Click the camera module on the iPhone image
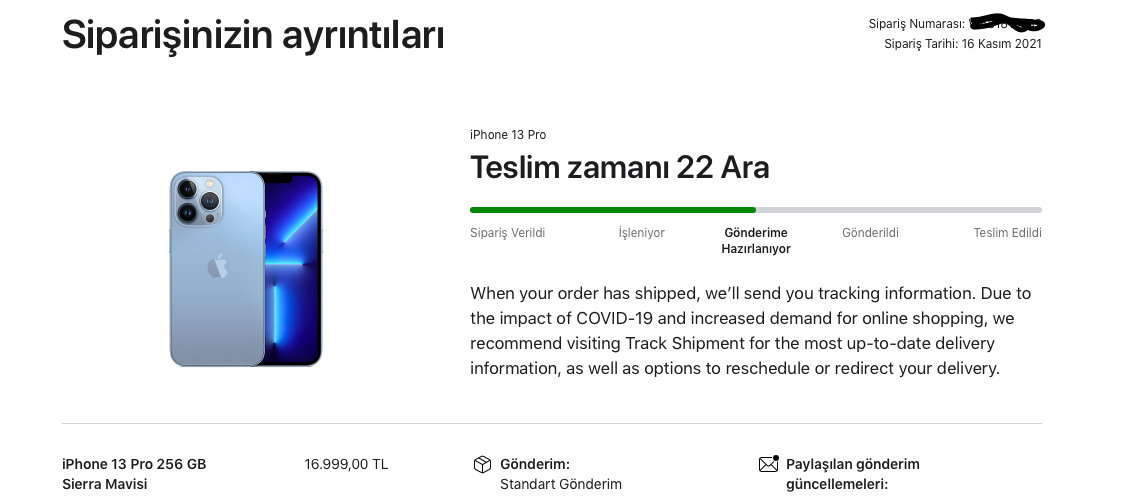The image size is (1142, 497). click(199, 199)
